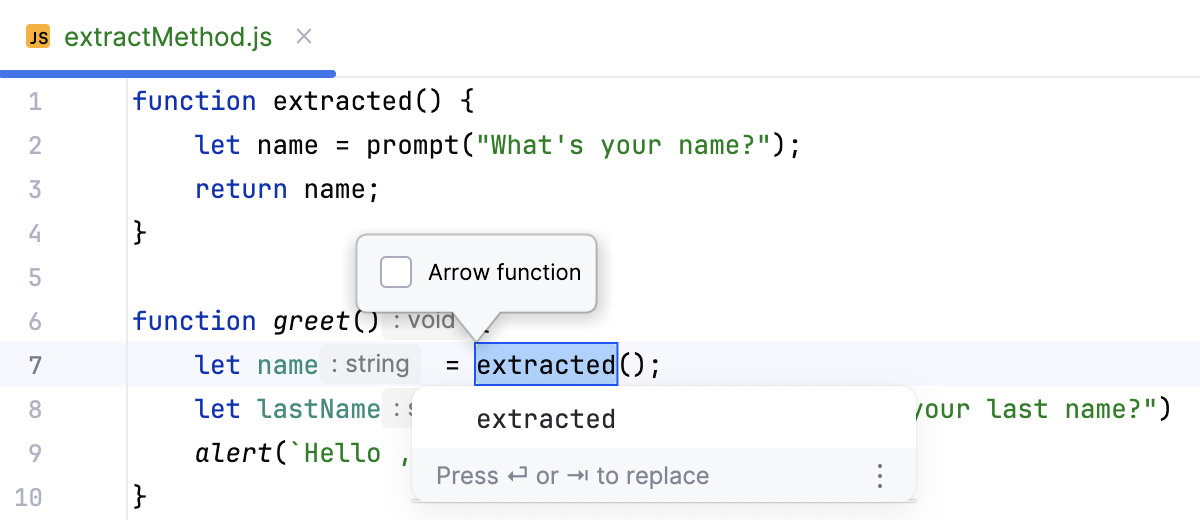The image size is (1200, 520).
Task: Enable the Arrow function checkbox
Action: [396, 272]
